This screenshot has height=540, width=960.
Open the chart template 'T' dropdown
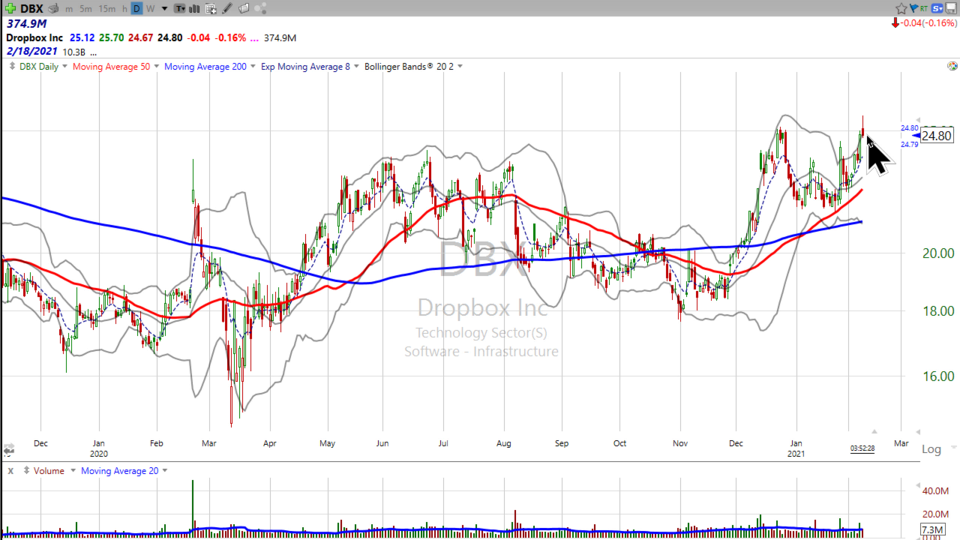coord(179,9)
